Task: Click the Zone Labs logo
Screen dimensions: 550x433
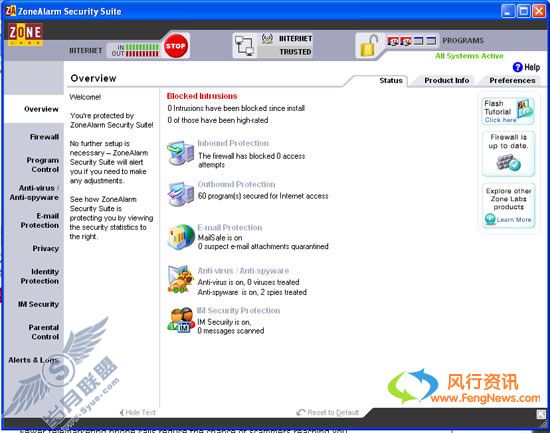Action: 25,34
